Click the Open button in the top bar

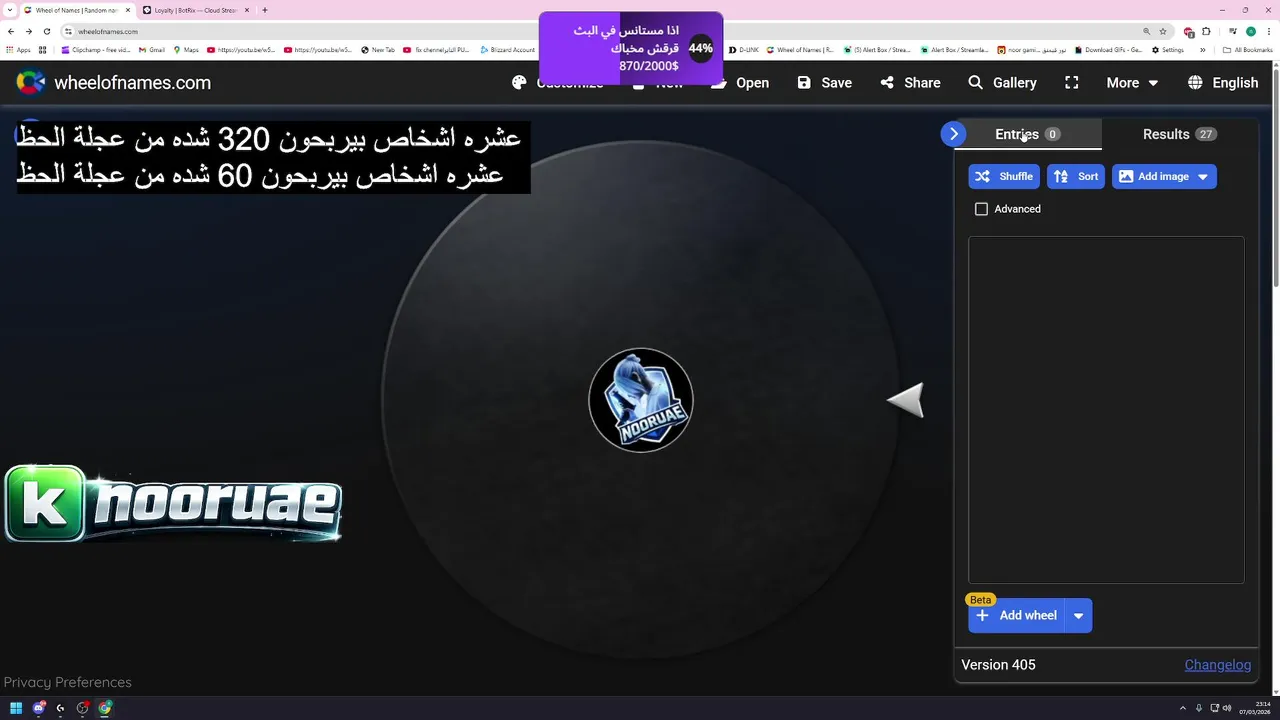tap(740, 83)
